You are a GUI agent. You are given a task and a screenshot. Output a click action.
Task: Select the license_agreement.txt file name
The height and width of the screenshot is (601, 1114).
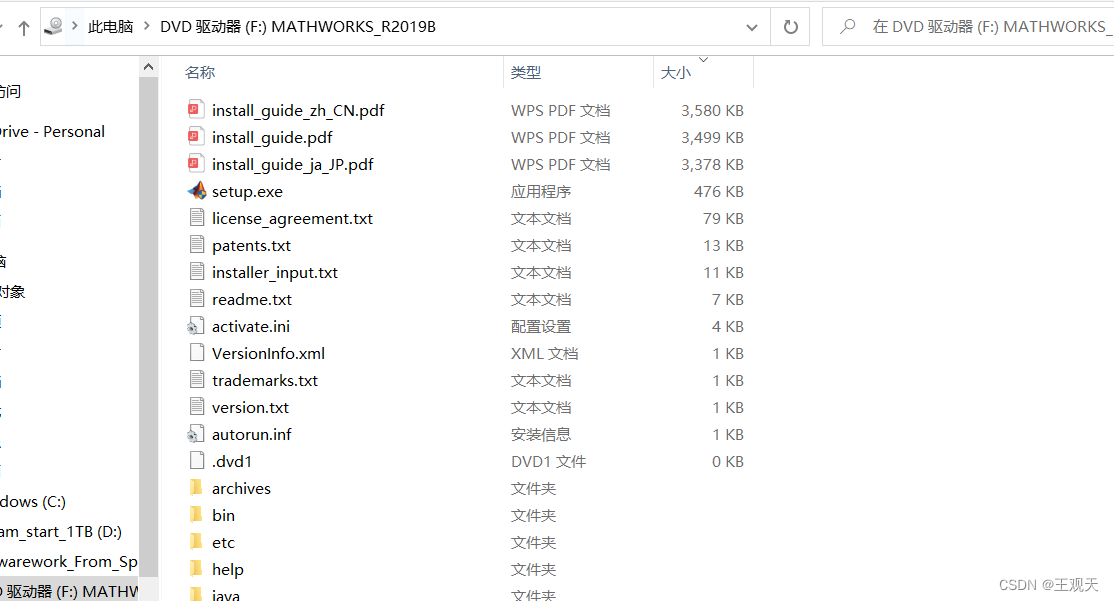(292, 219)
